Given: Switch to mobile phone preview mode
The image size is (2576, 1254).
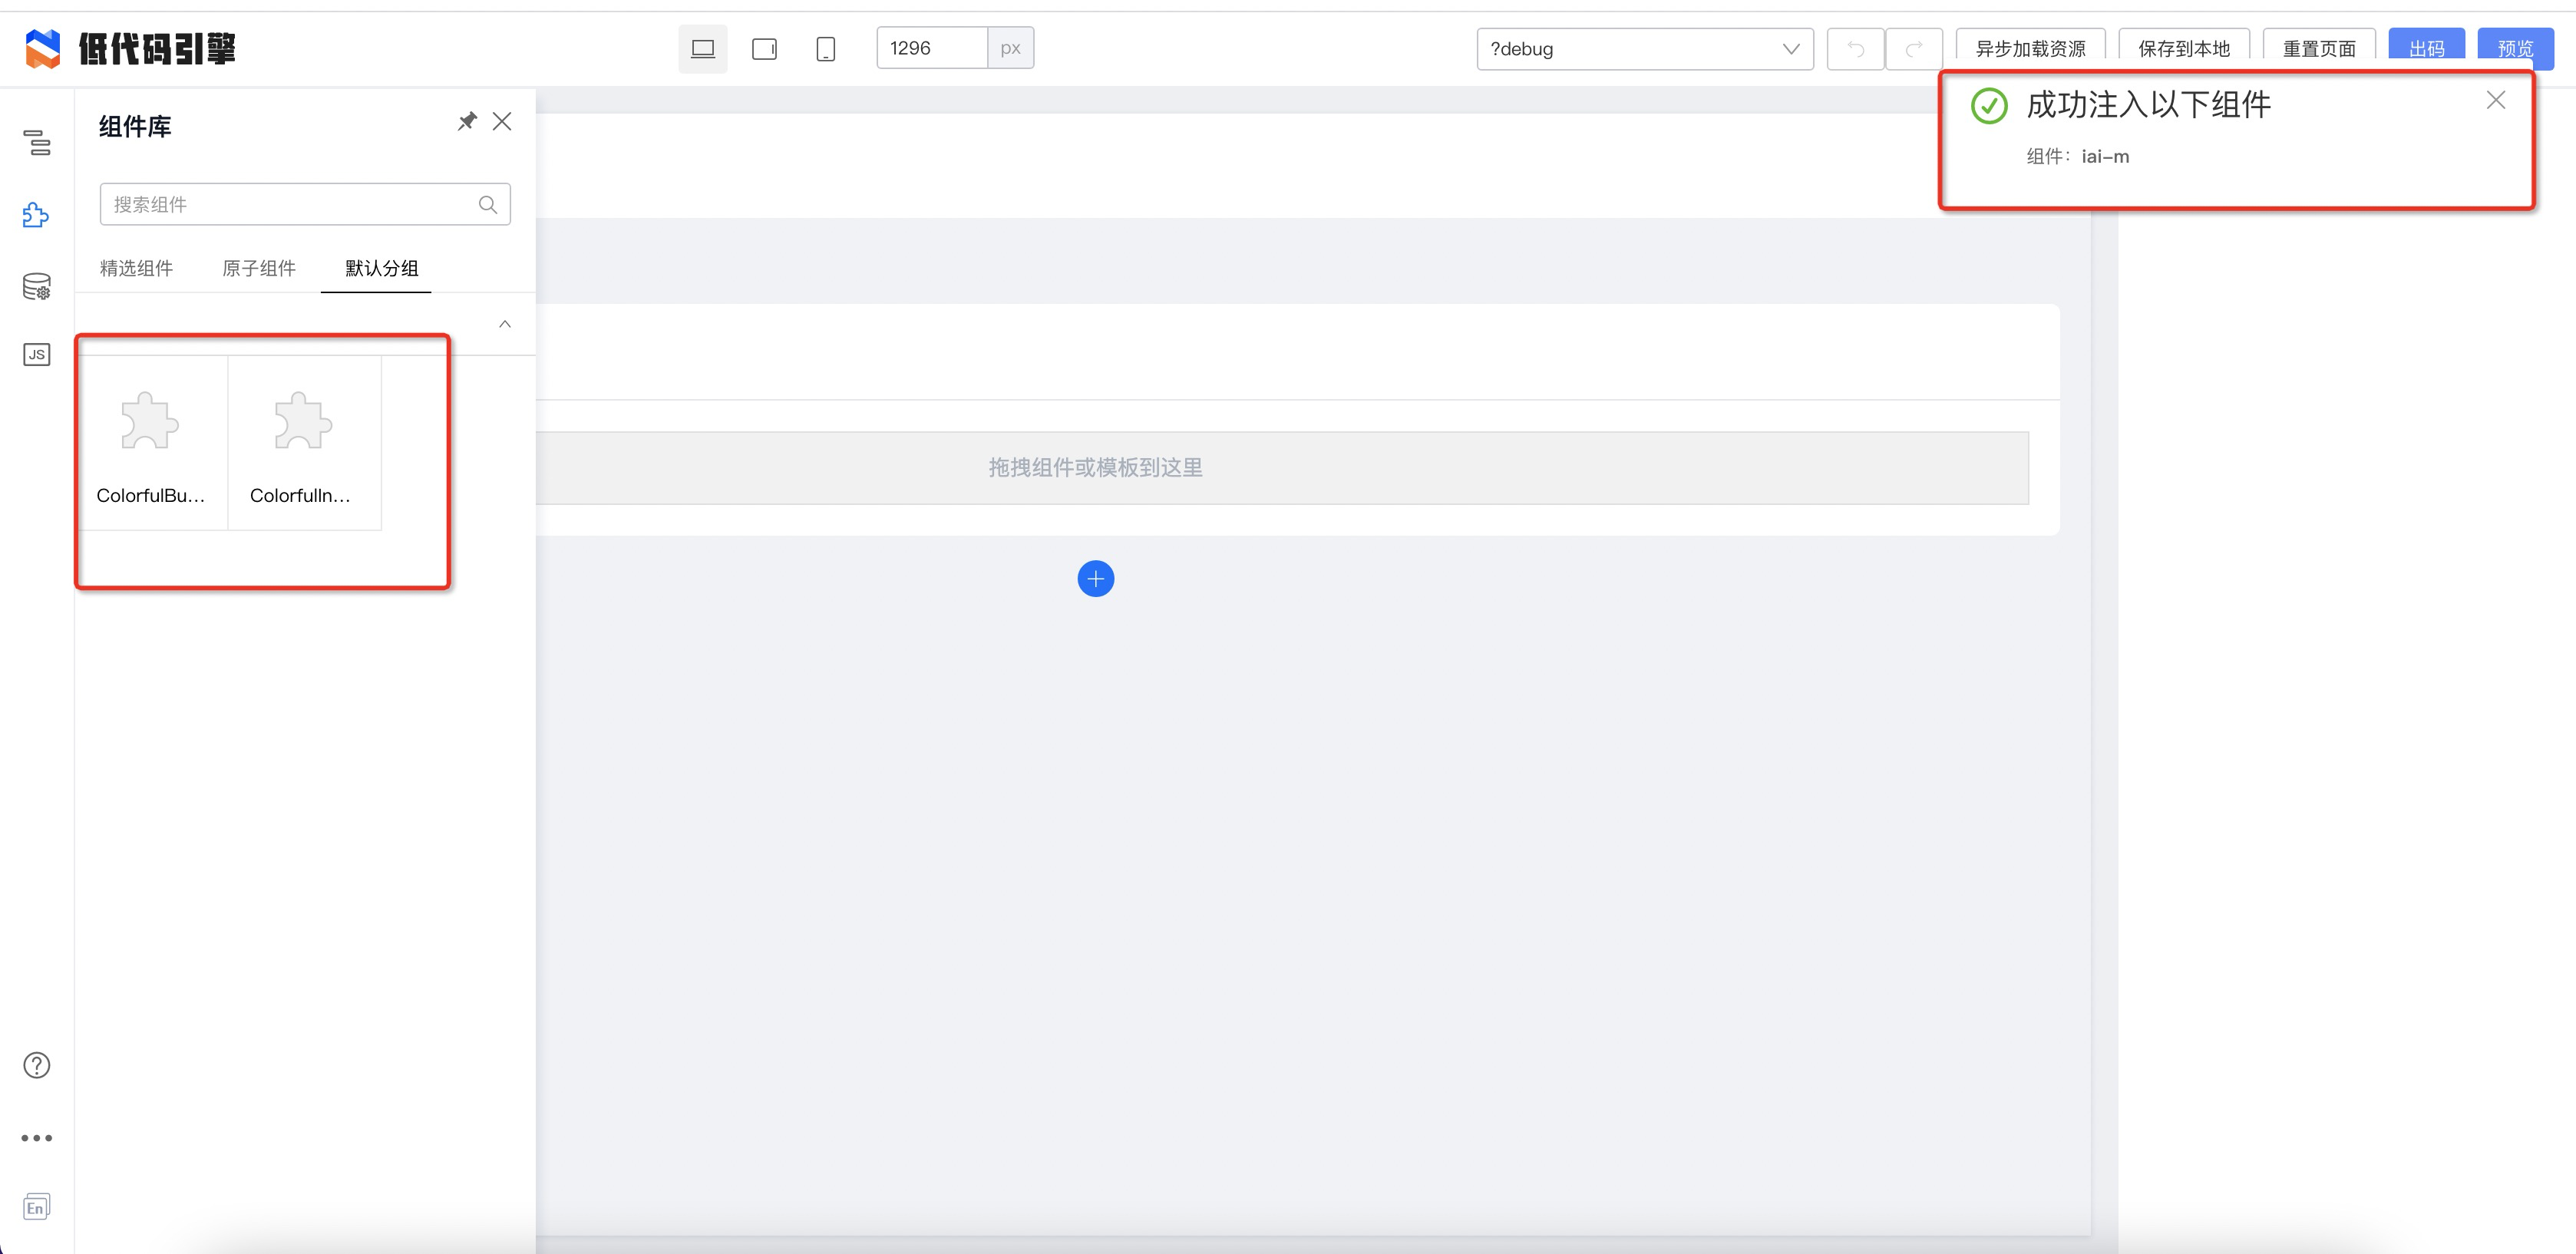Looking at the screenshot, I should (x=825, y=47).
